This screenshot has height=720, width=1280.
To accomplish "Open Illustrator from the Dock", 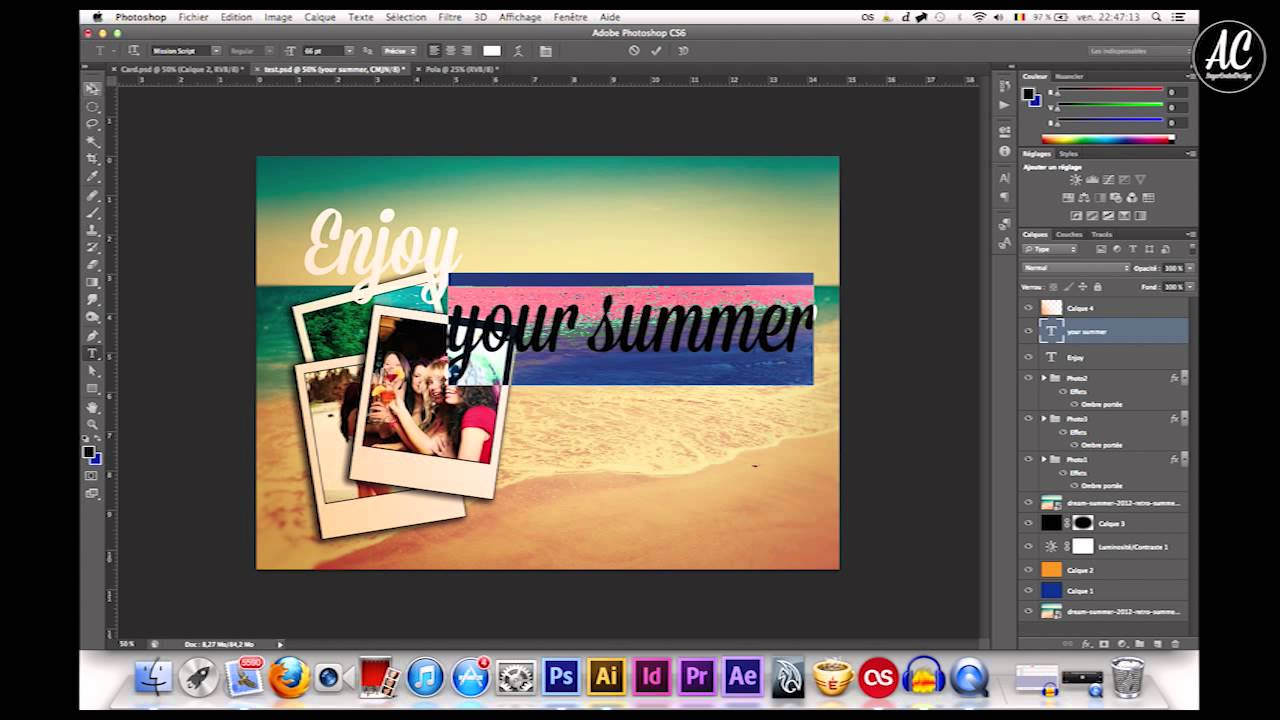I will 606,677.
